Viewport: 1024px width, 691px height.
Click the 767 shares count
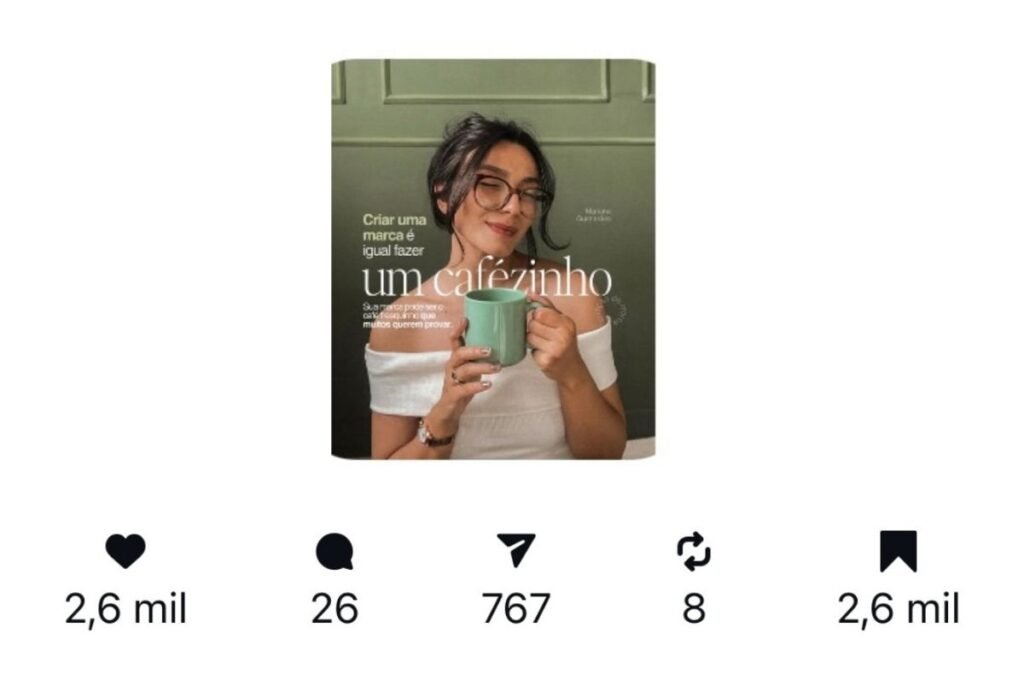tap(516, 609)
